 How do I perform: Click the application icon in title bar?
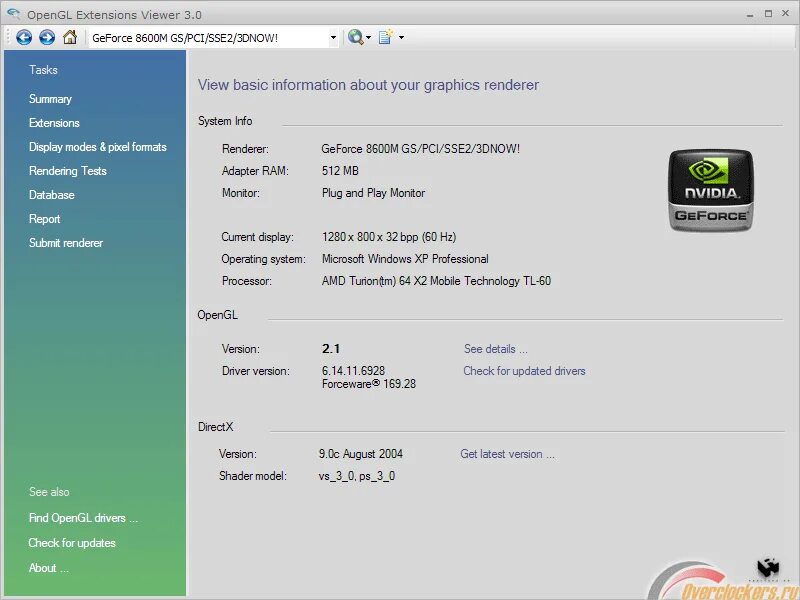(x=13, y=14)
